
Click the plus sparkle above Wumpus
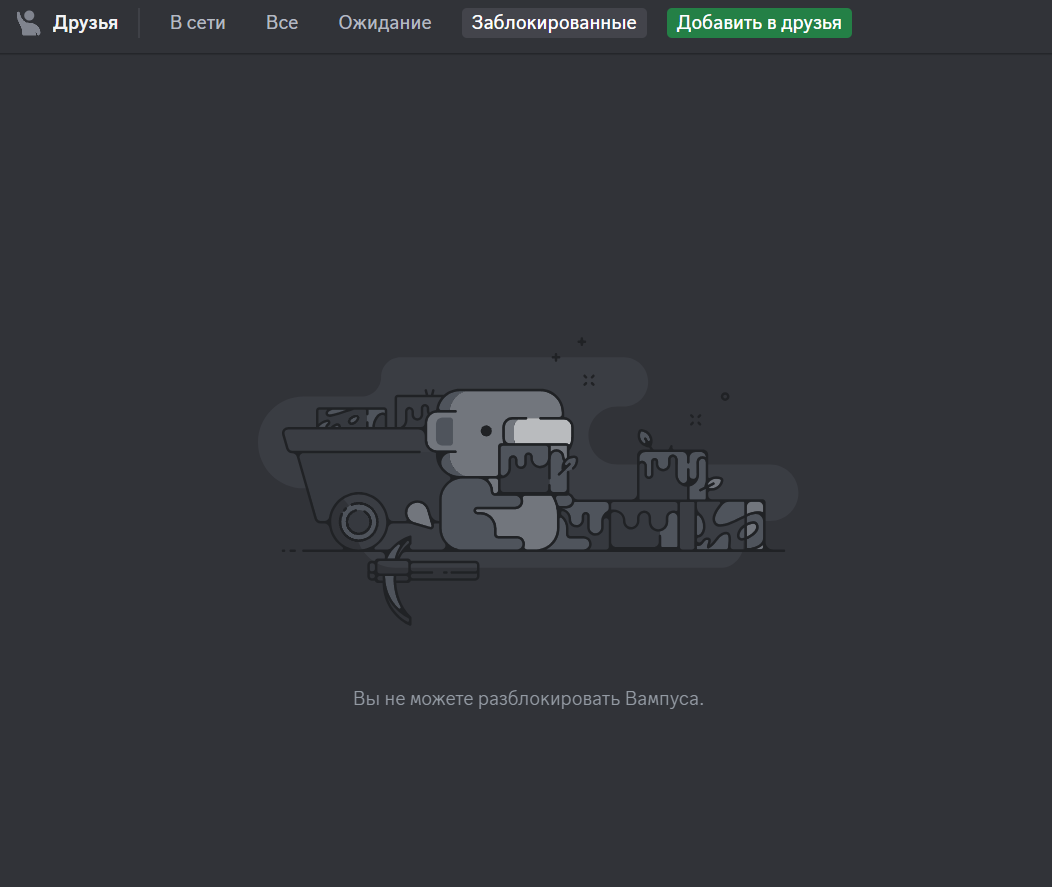click(x=581, y=342)
